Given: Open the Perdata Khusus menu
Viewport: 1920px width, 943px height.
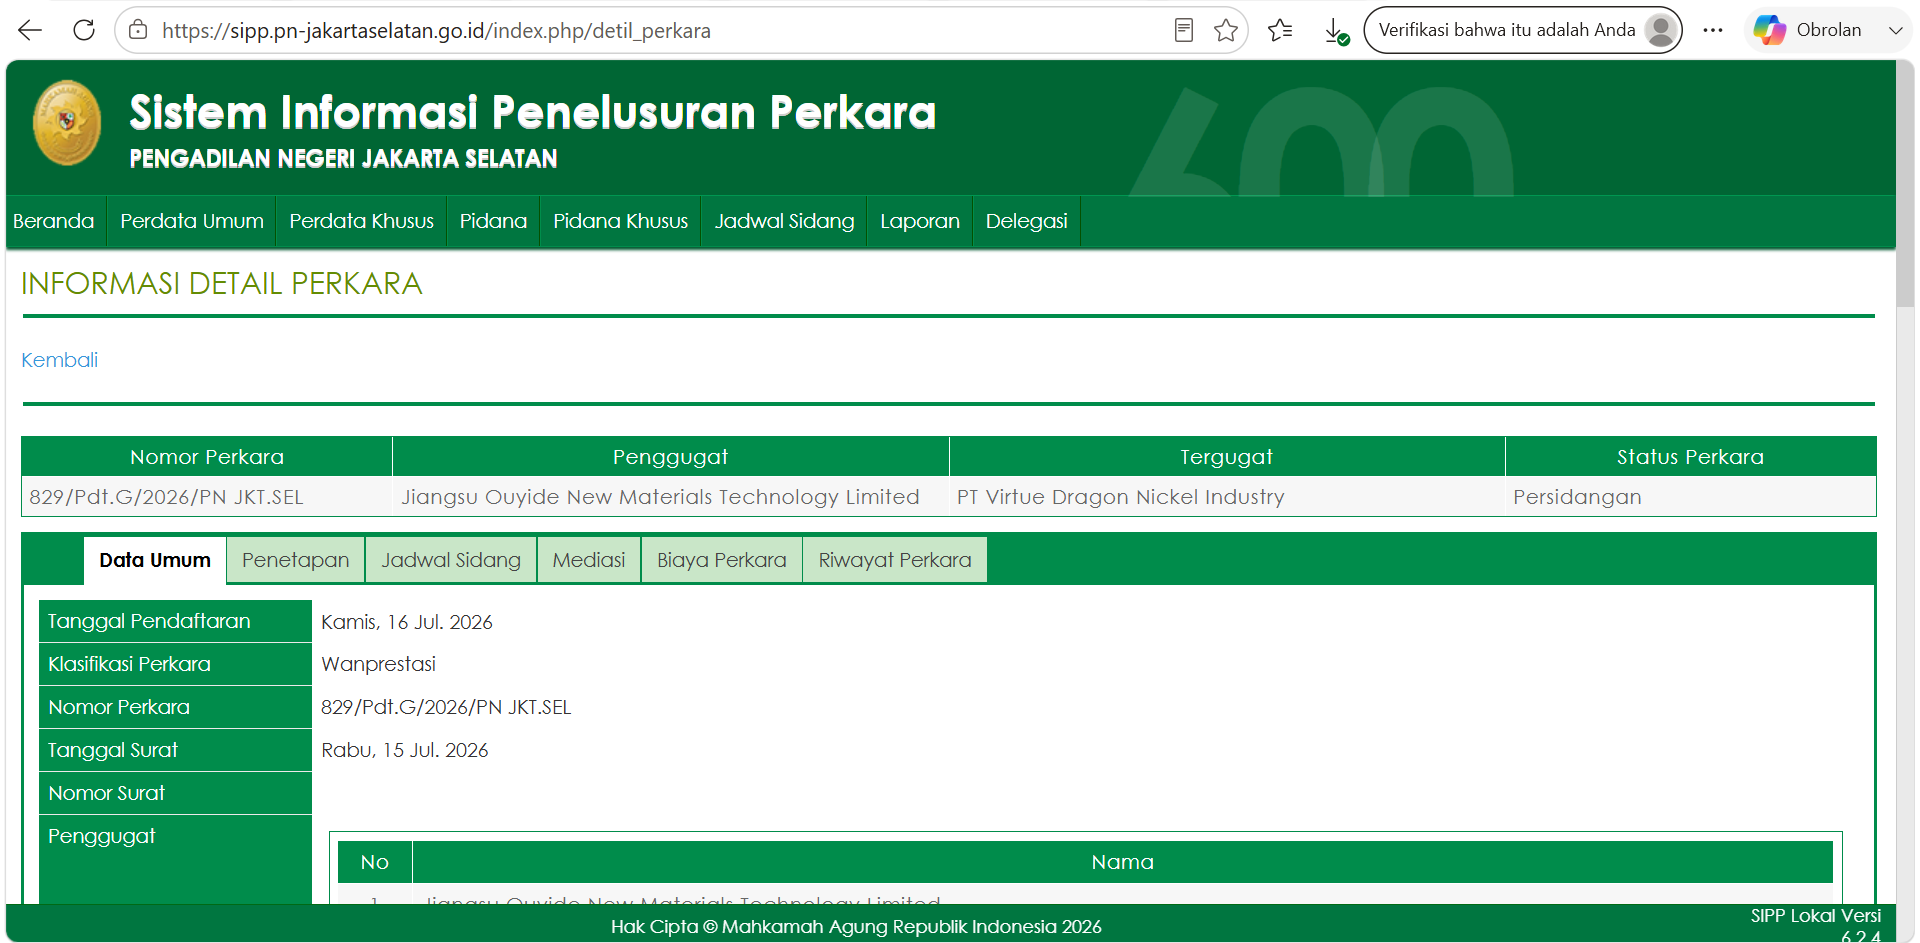Looking at the screenshot, I should (361, 221).
